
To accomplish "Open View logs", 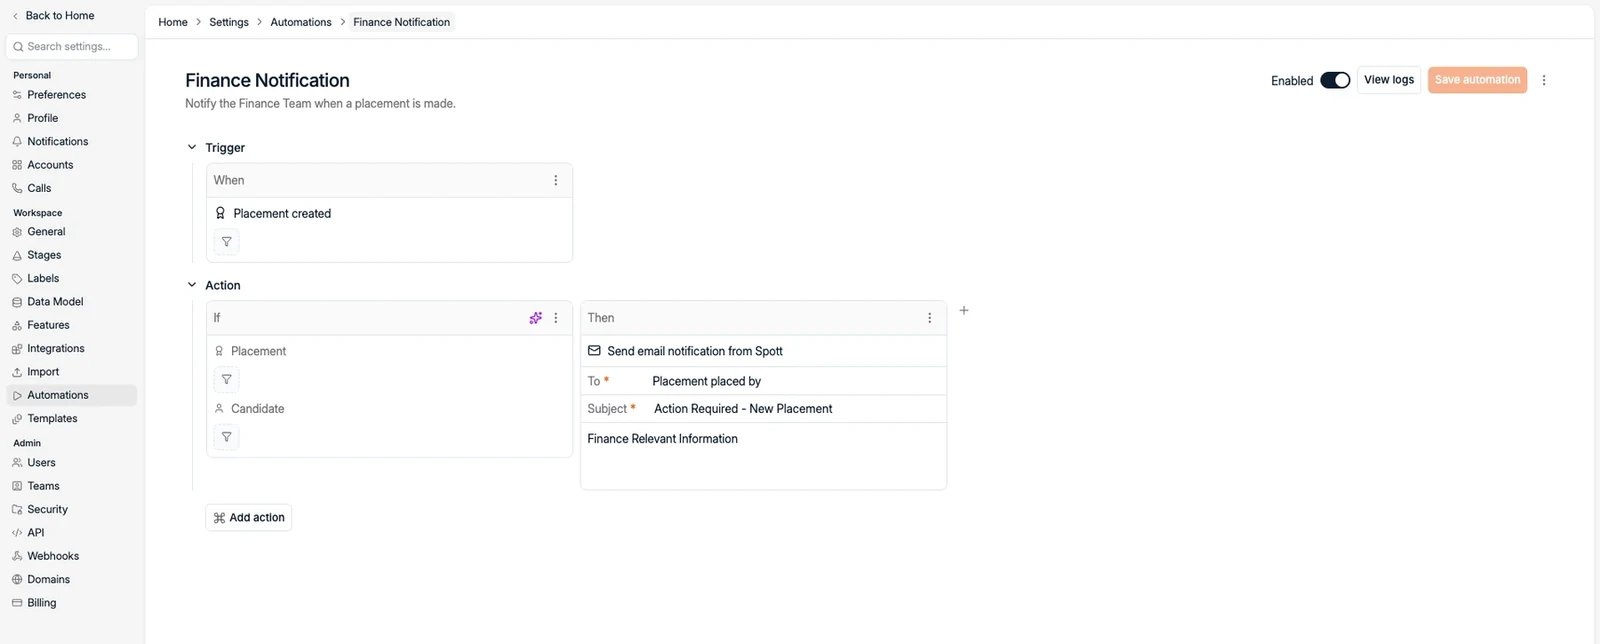I will [1389, 80].
